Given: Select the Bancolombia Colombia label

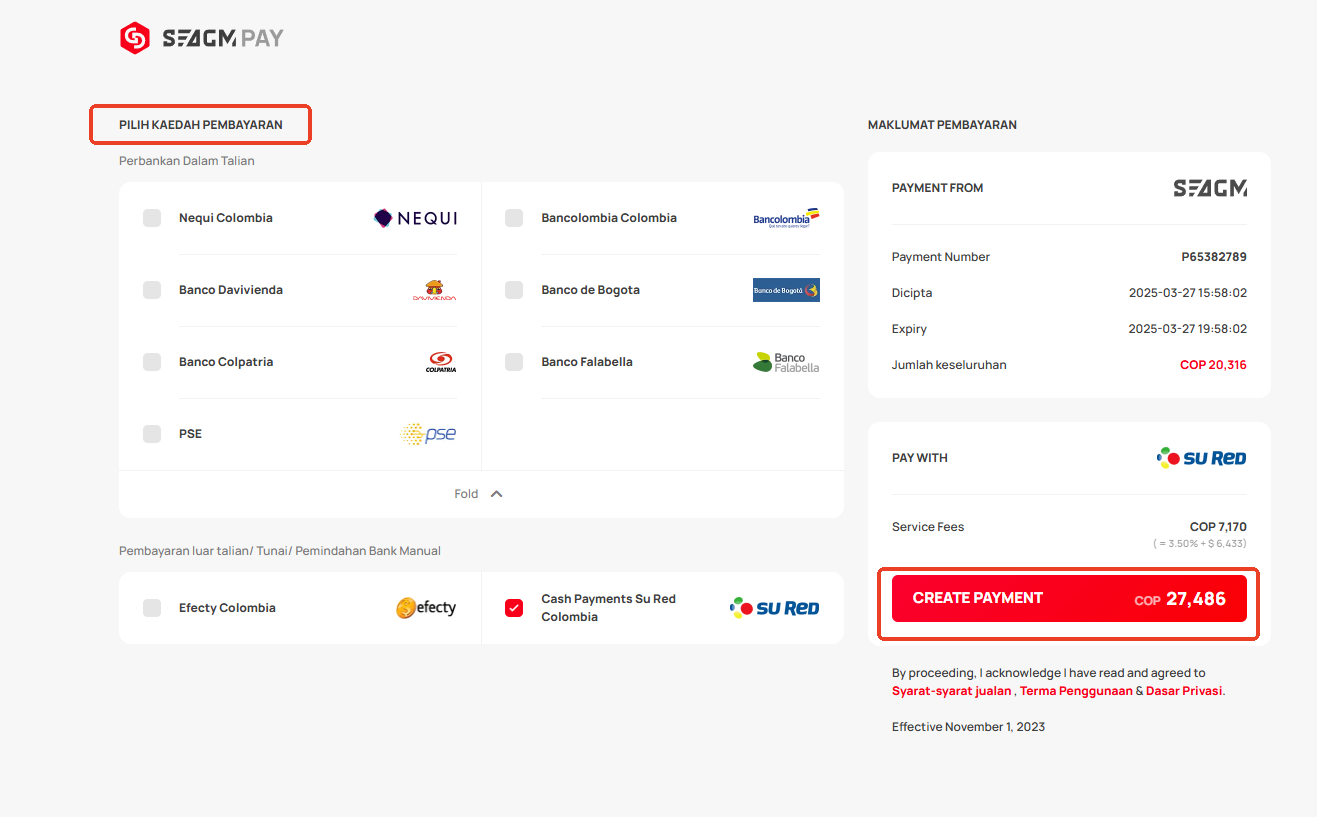Looking at the screenshot, I should (x=609, y=218).
